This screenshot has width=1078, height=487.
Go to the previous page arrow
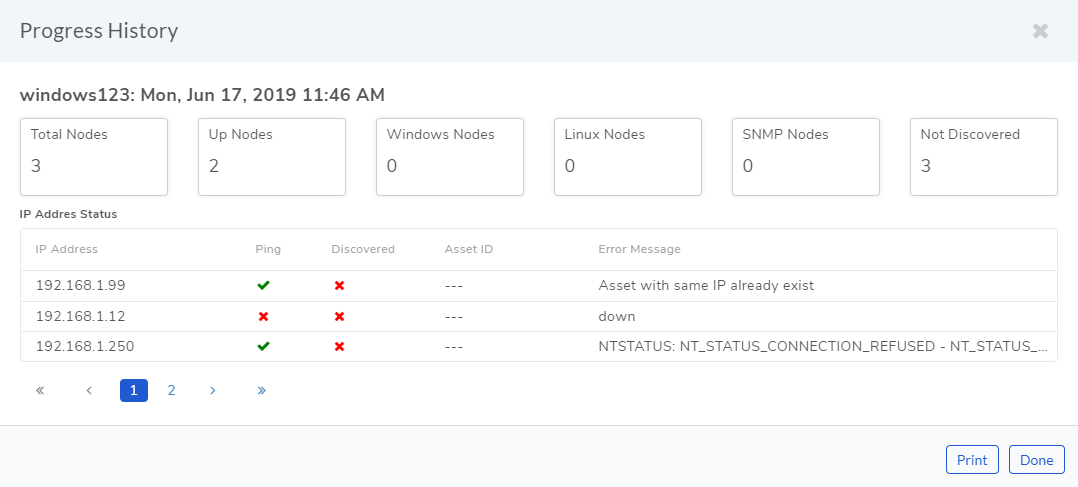tap(89, 390)
